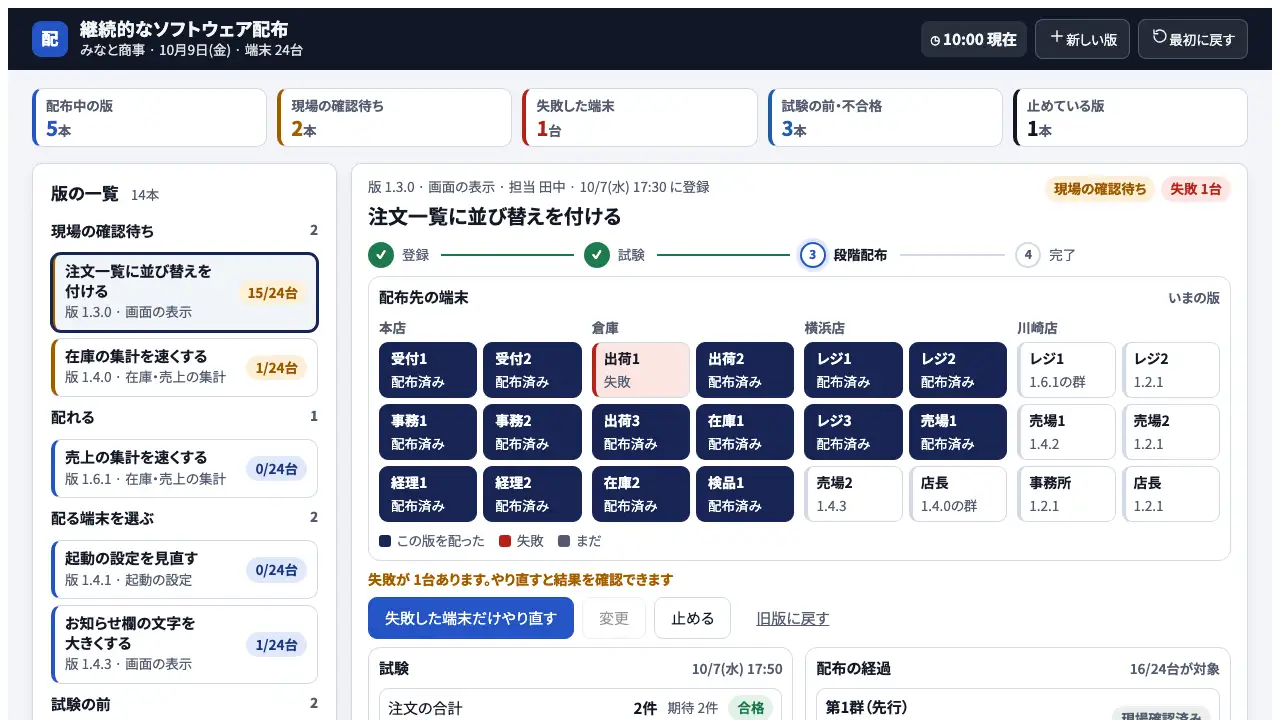This screenshot has height=720, width=1280.
Task: Select step 4 circle for 完了
Action: coord(1028,255)
